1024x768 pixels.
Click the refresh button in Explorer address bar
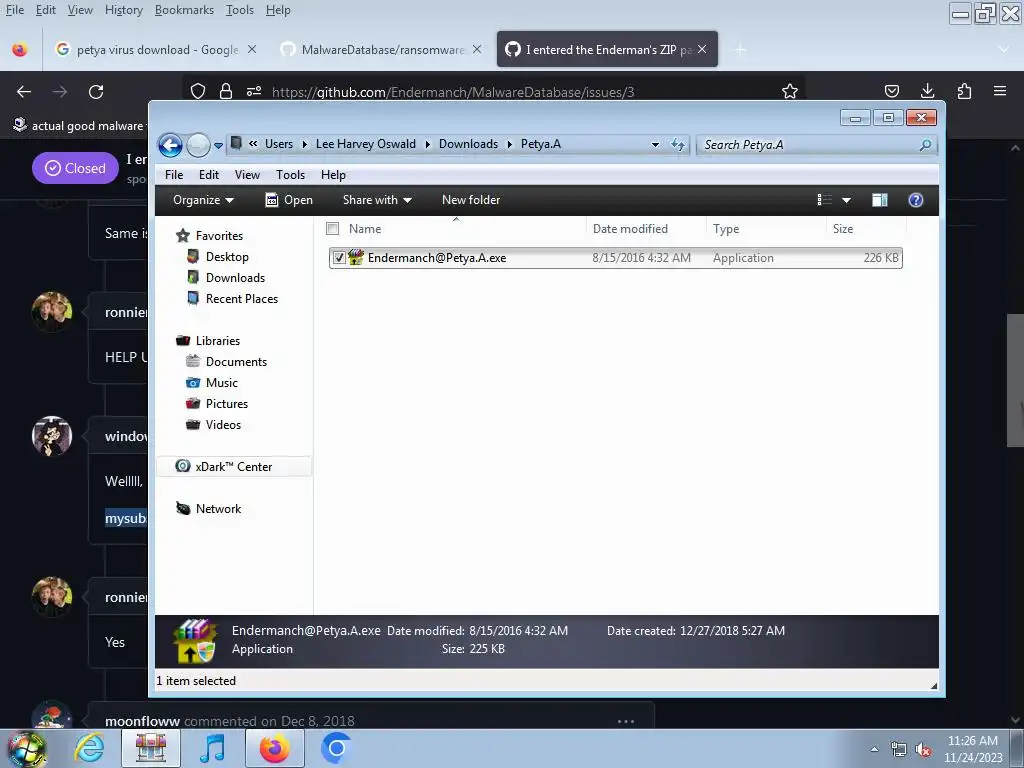coord(678,144)
